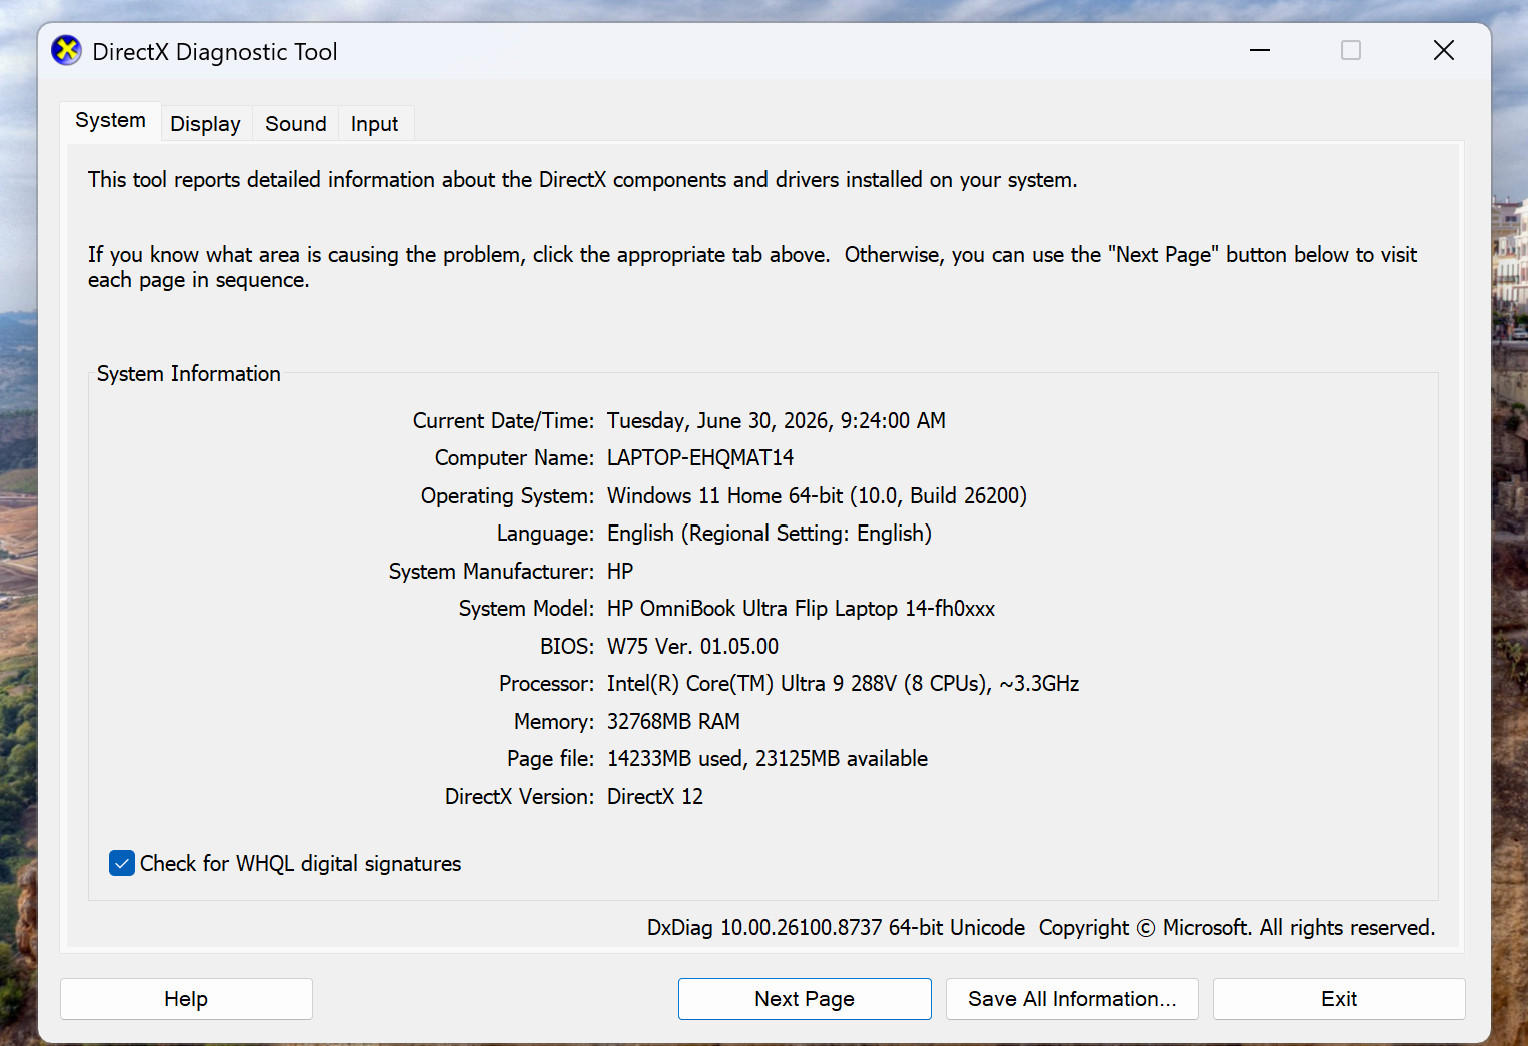Switch to the System tab
The width and height of the screenshot is (1528, 1046).
110,121
